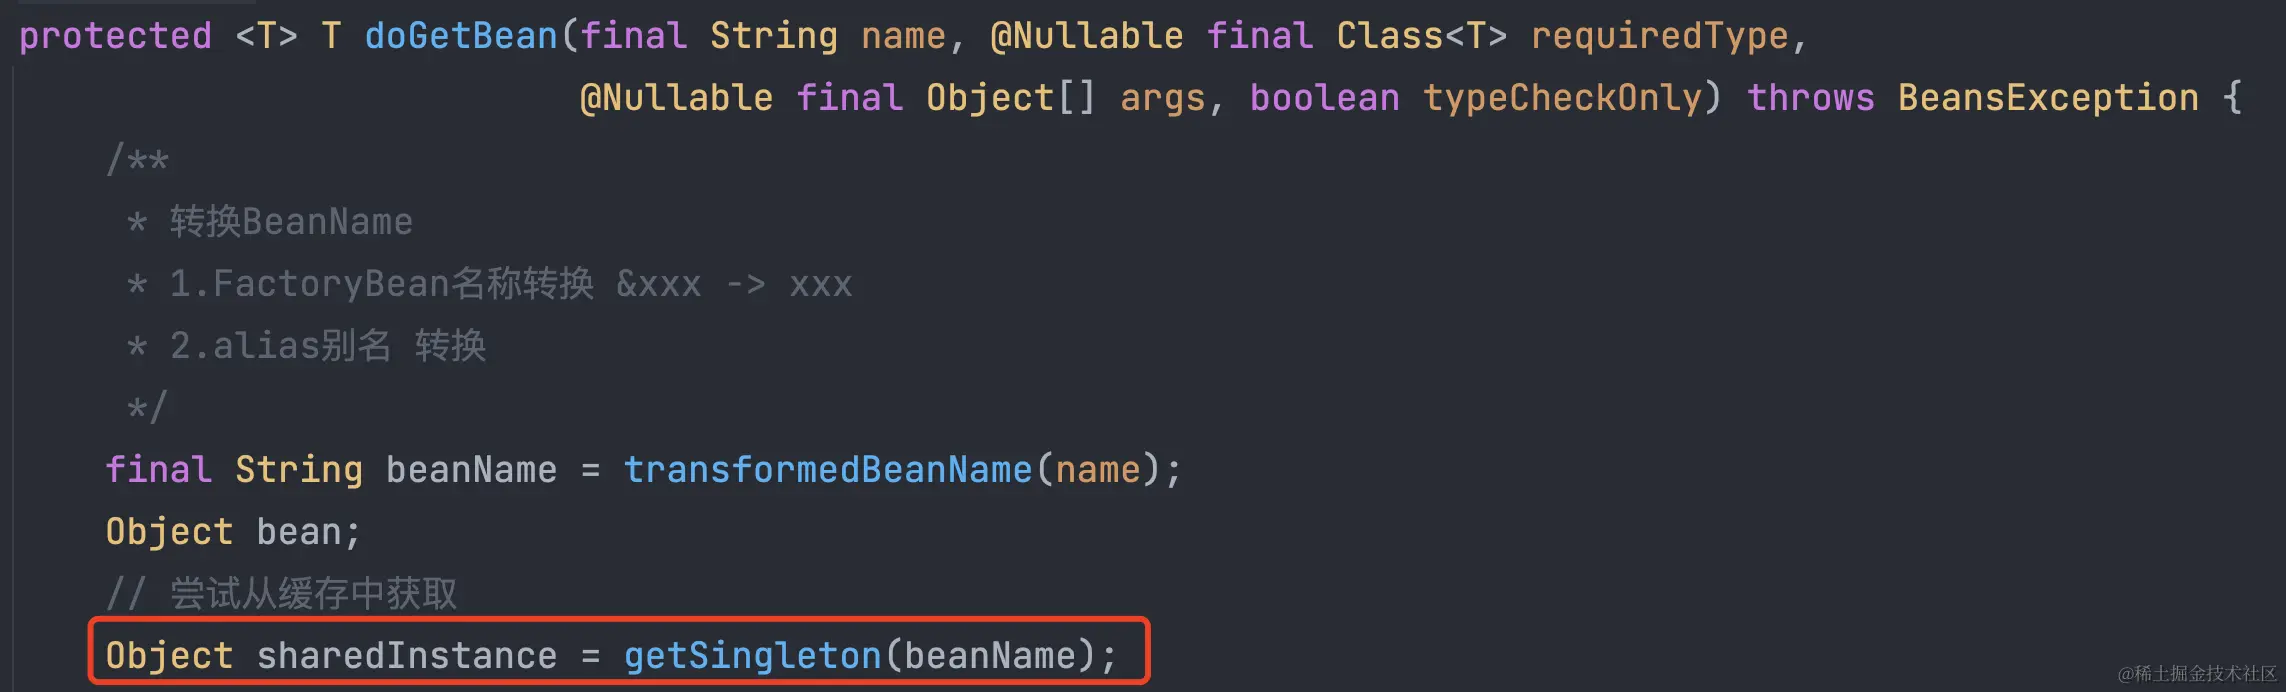Click the transformedBeanName method call

(828, 470)
